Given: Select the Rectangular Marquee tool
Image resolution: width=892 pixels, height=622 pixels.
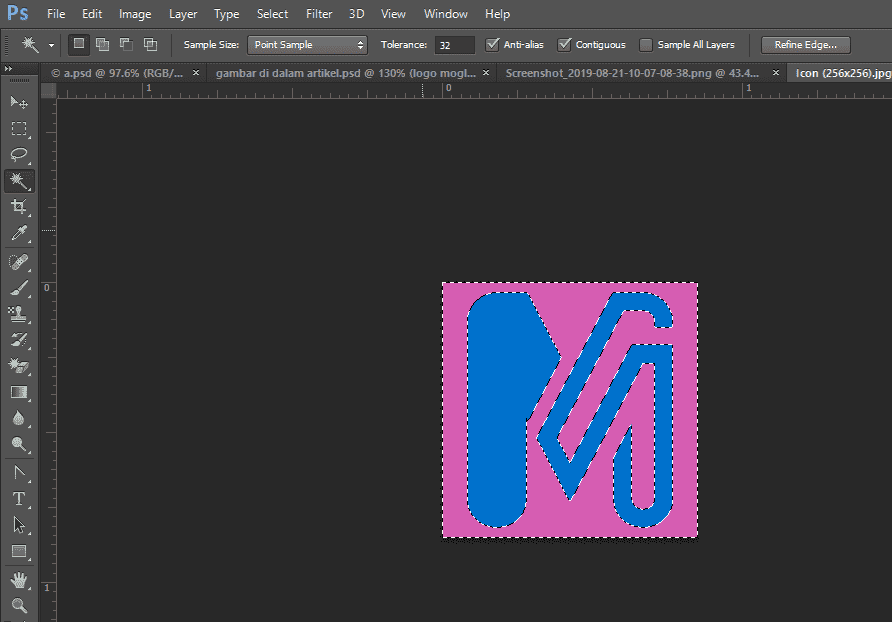Looking at the screenshot, I should coord(19,129).
